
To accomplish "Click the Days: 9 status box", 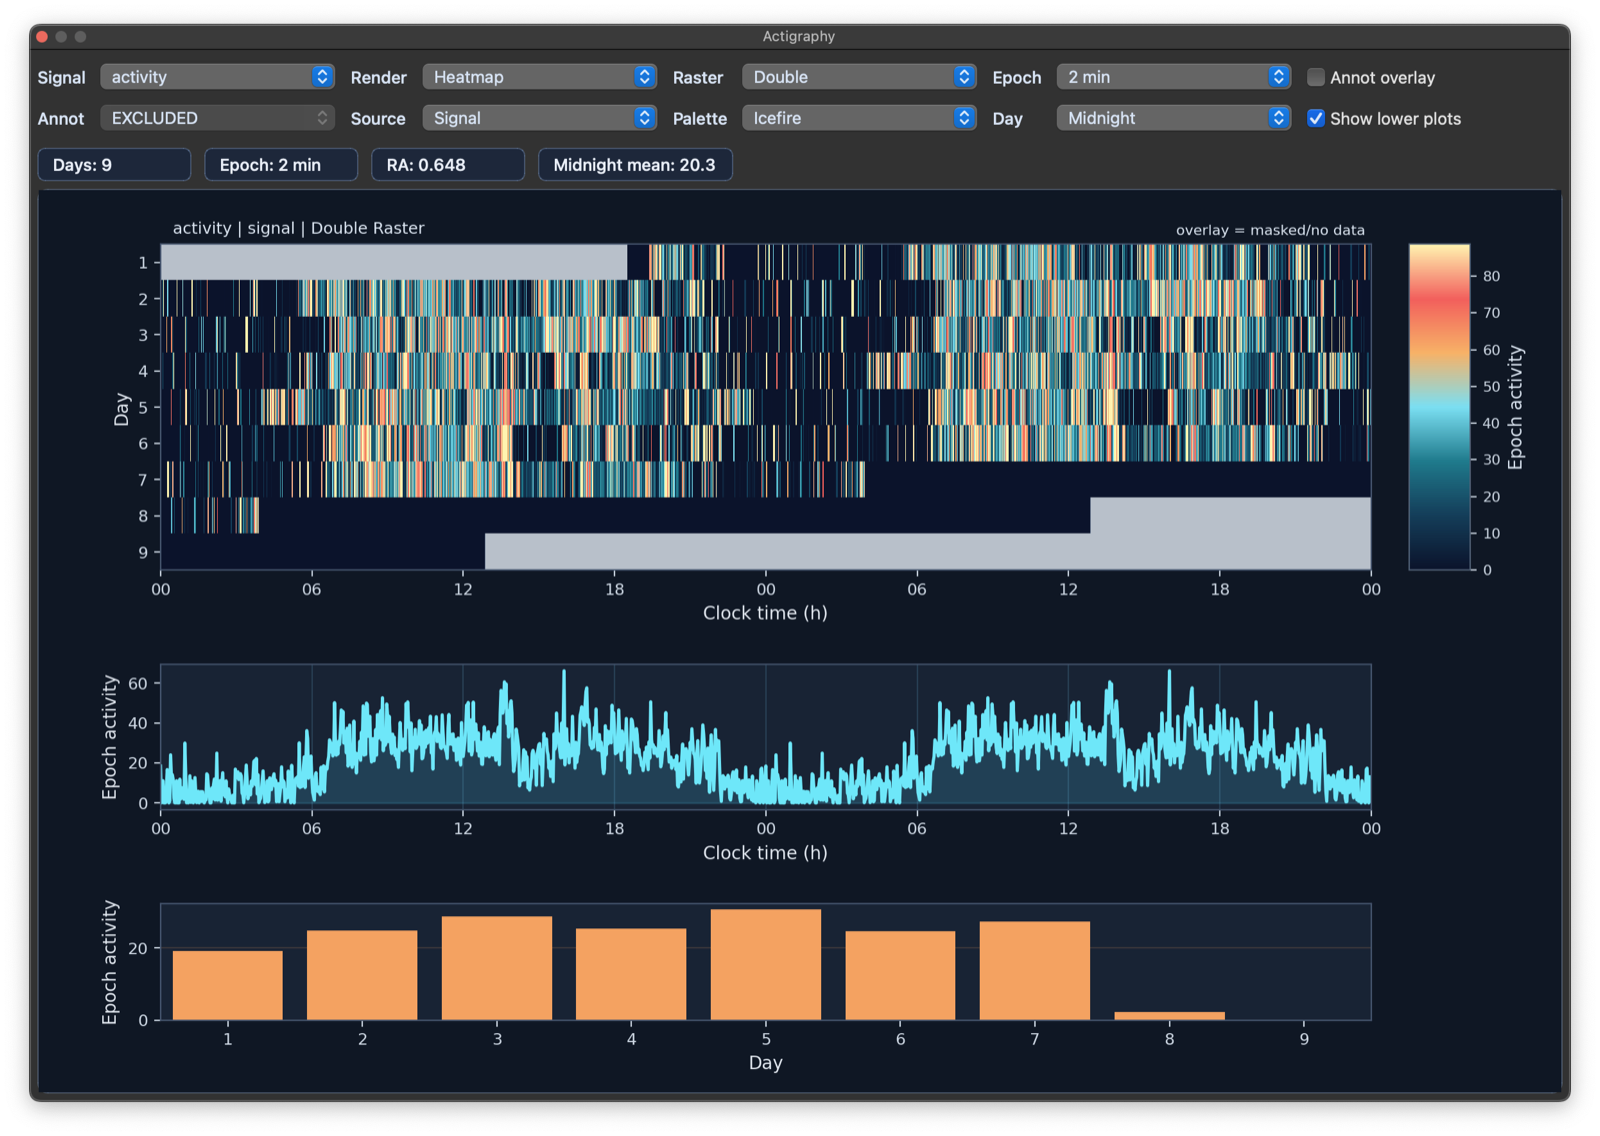I will click(114, 165).
